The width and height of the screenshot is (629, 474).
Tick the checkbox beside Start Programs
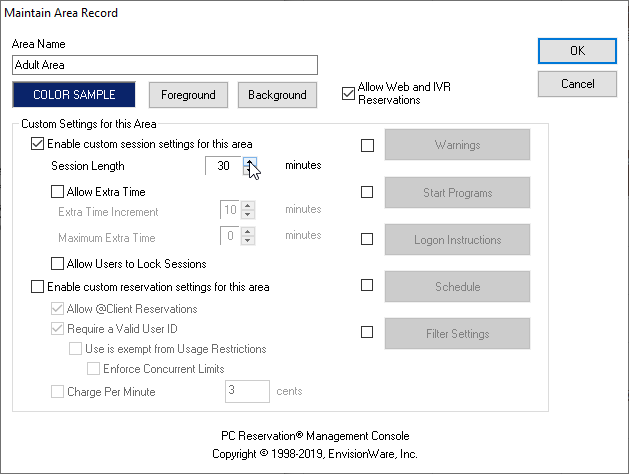tap(367, 192)
